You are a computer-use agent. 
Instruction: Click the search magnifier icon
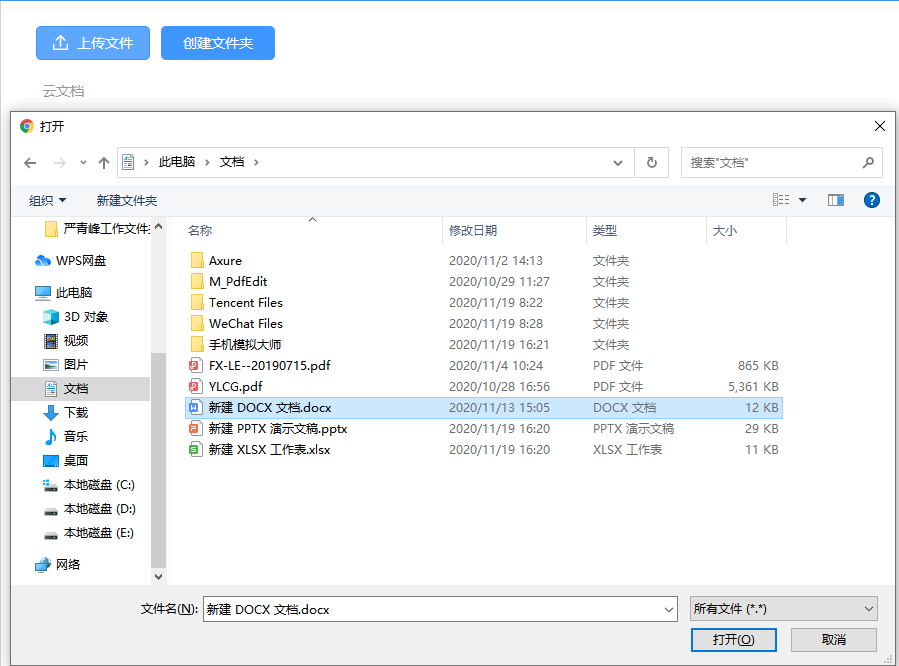point(869,161)
